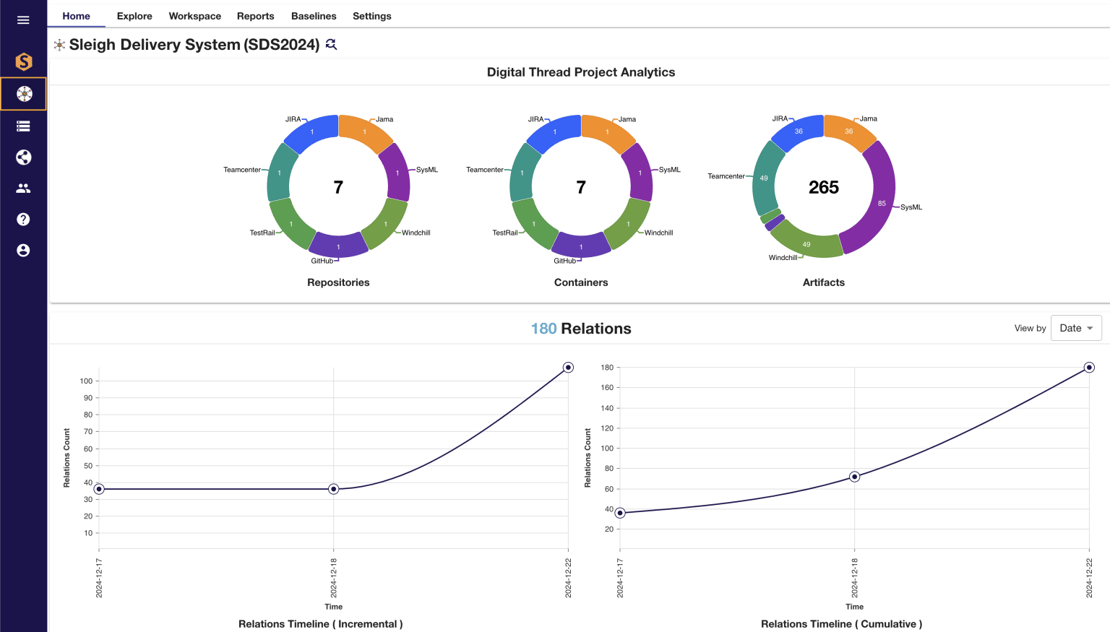Open the help question mark icon
Viewport: 1110px width, 632px height.
click(23, 219)
